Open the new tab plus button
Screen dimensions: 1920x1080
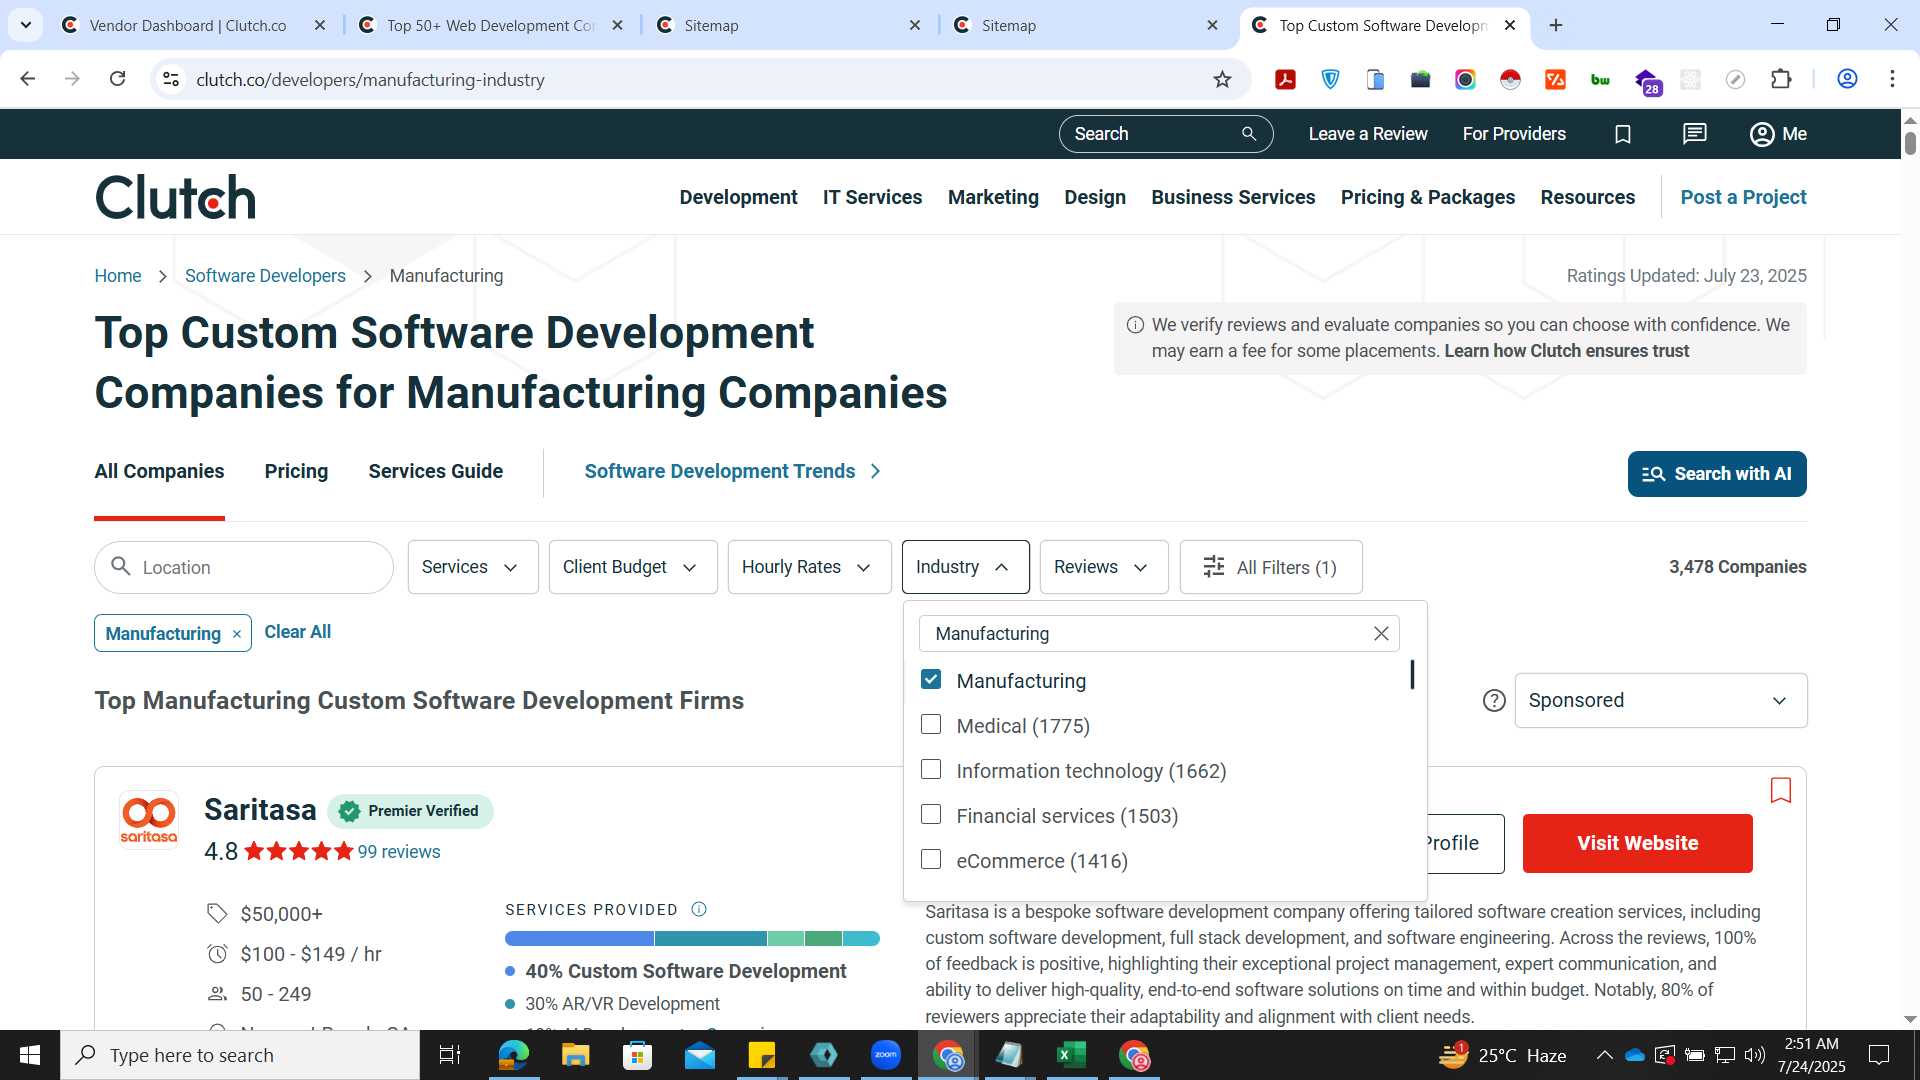tap(1556, 25)
